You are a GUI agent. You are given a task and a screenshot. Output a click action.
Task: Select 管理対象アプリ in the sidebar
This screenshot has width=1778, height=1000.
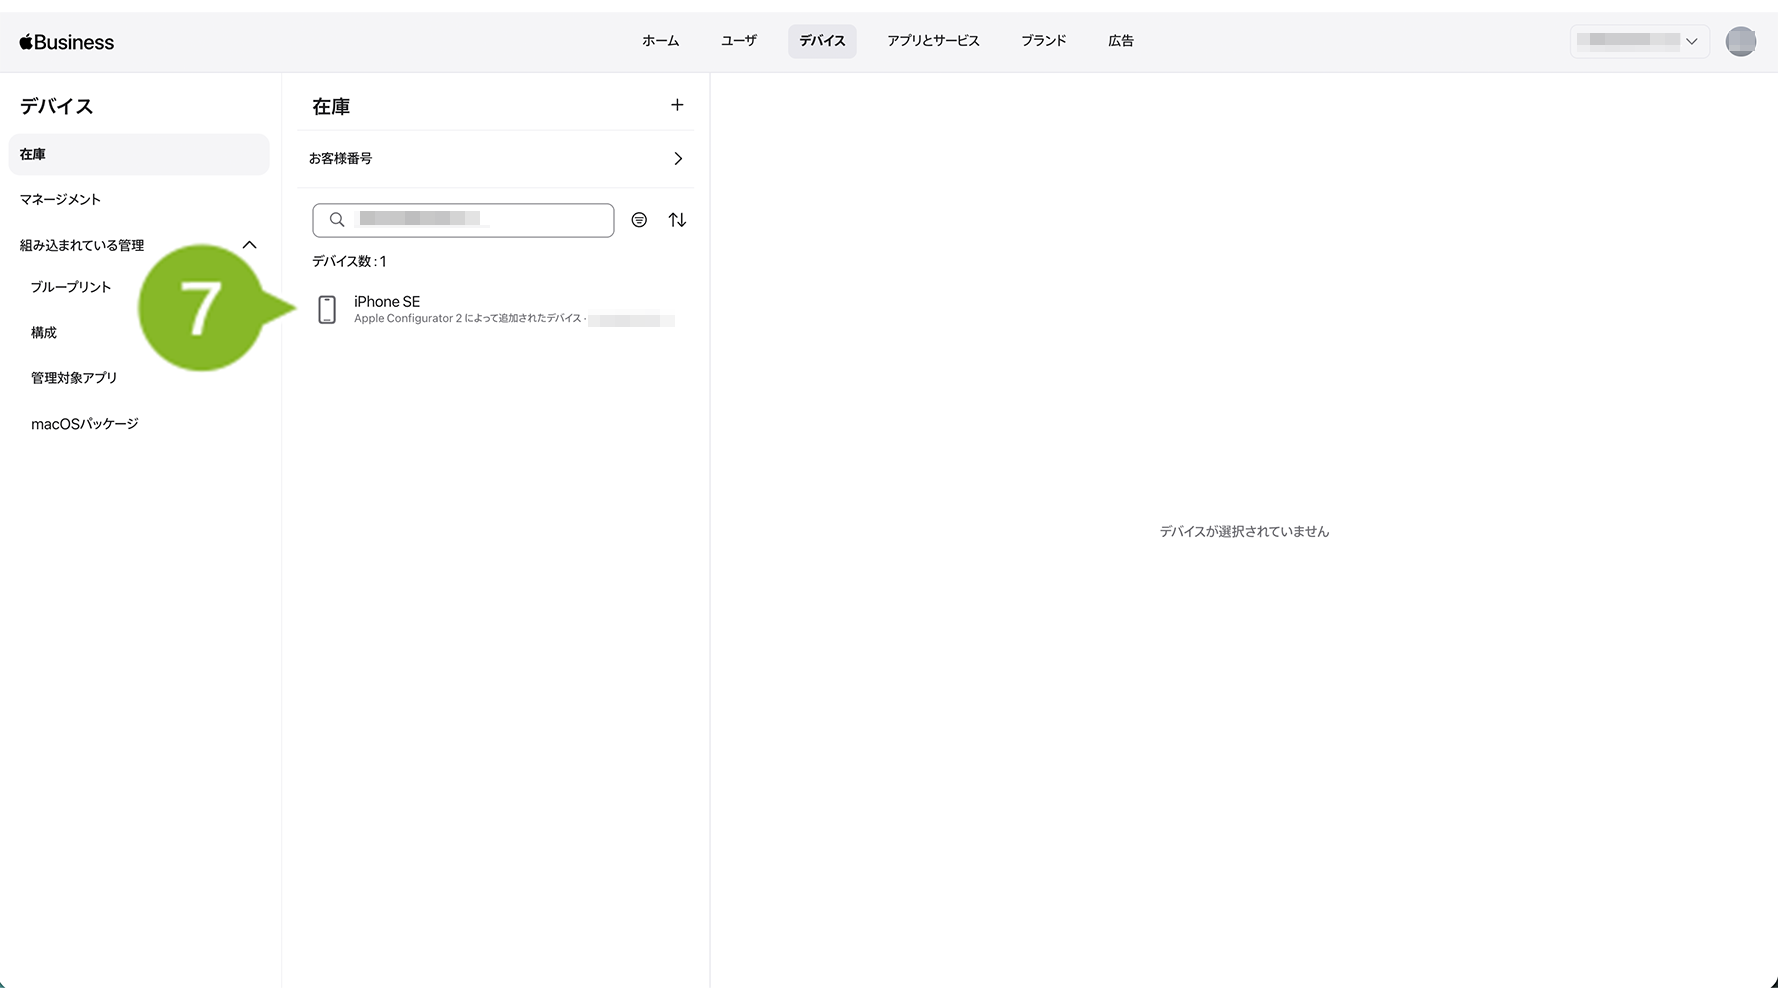click(x=74, y=378)
